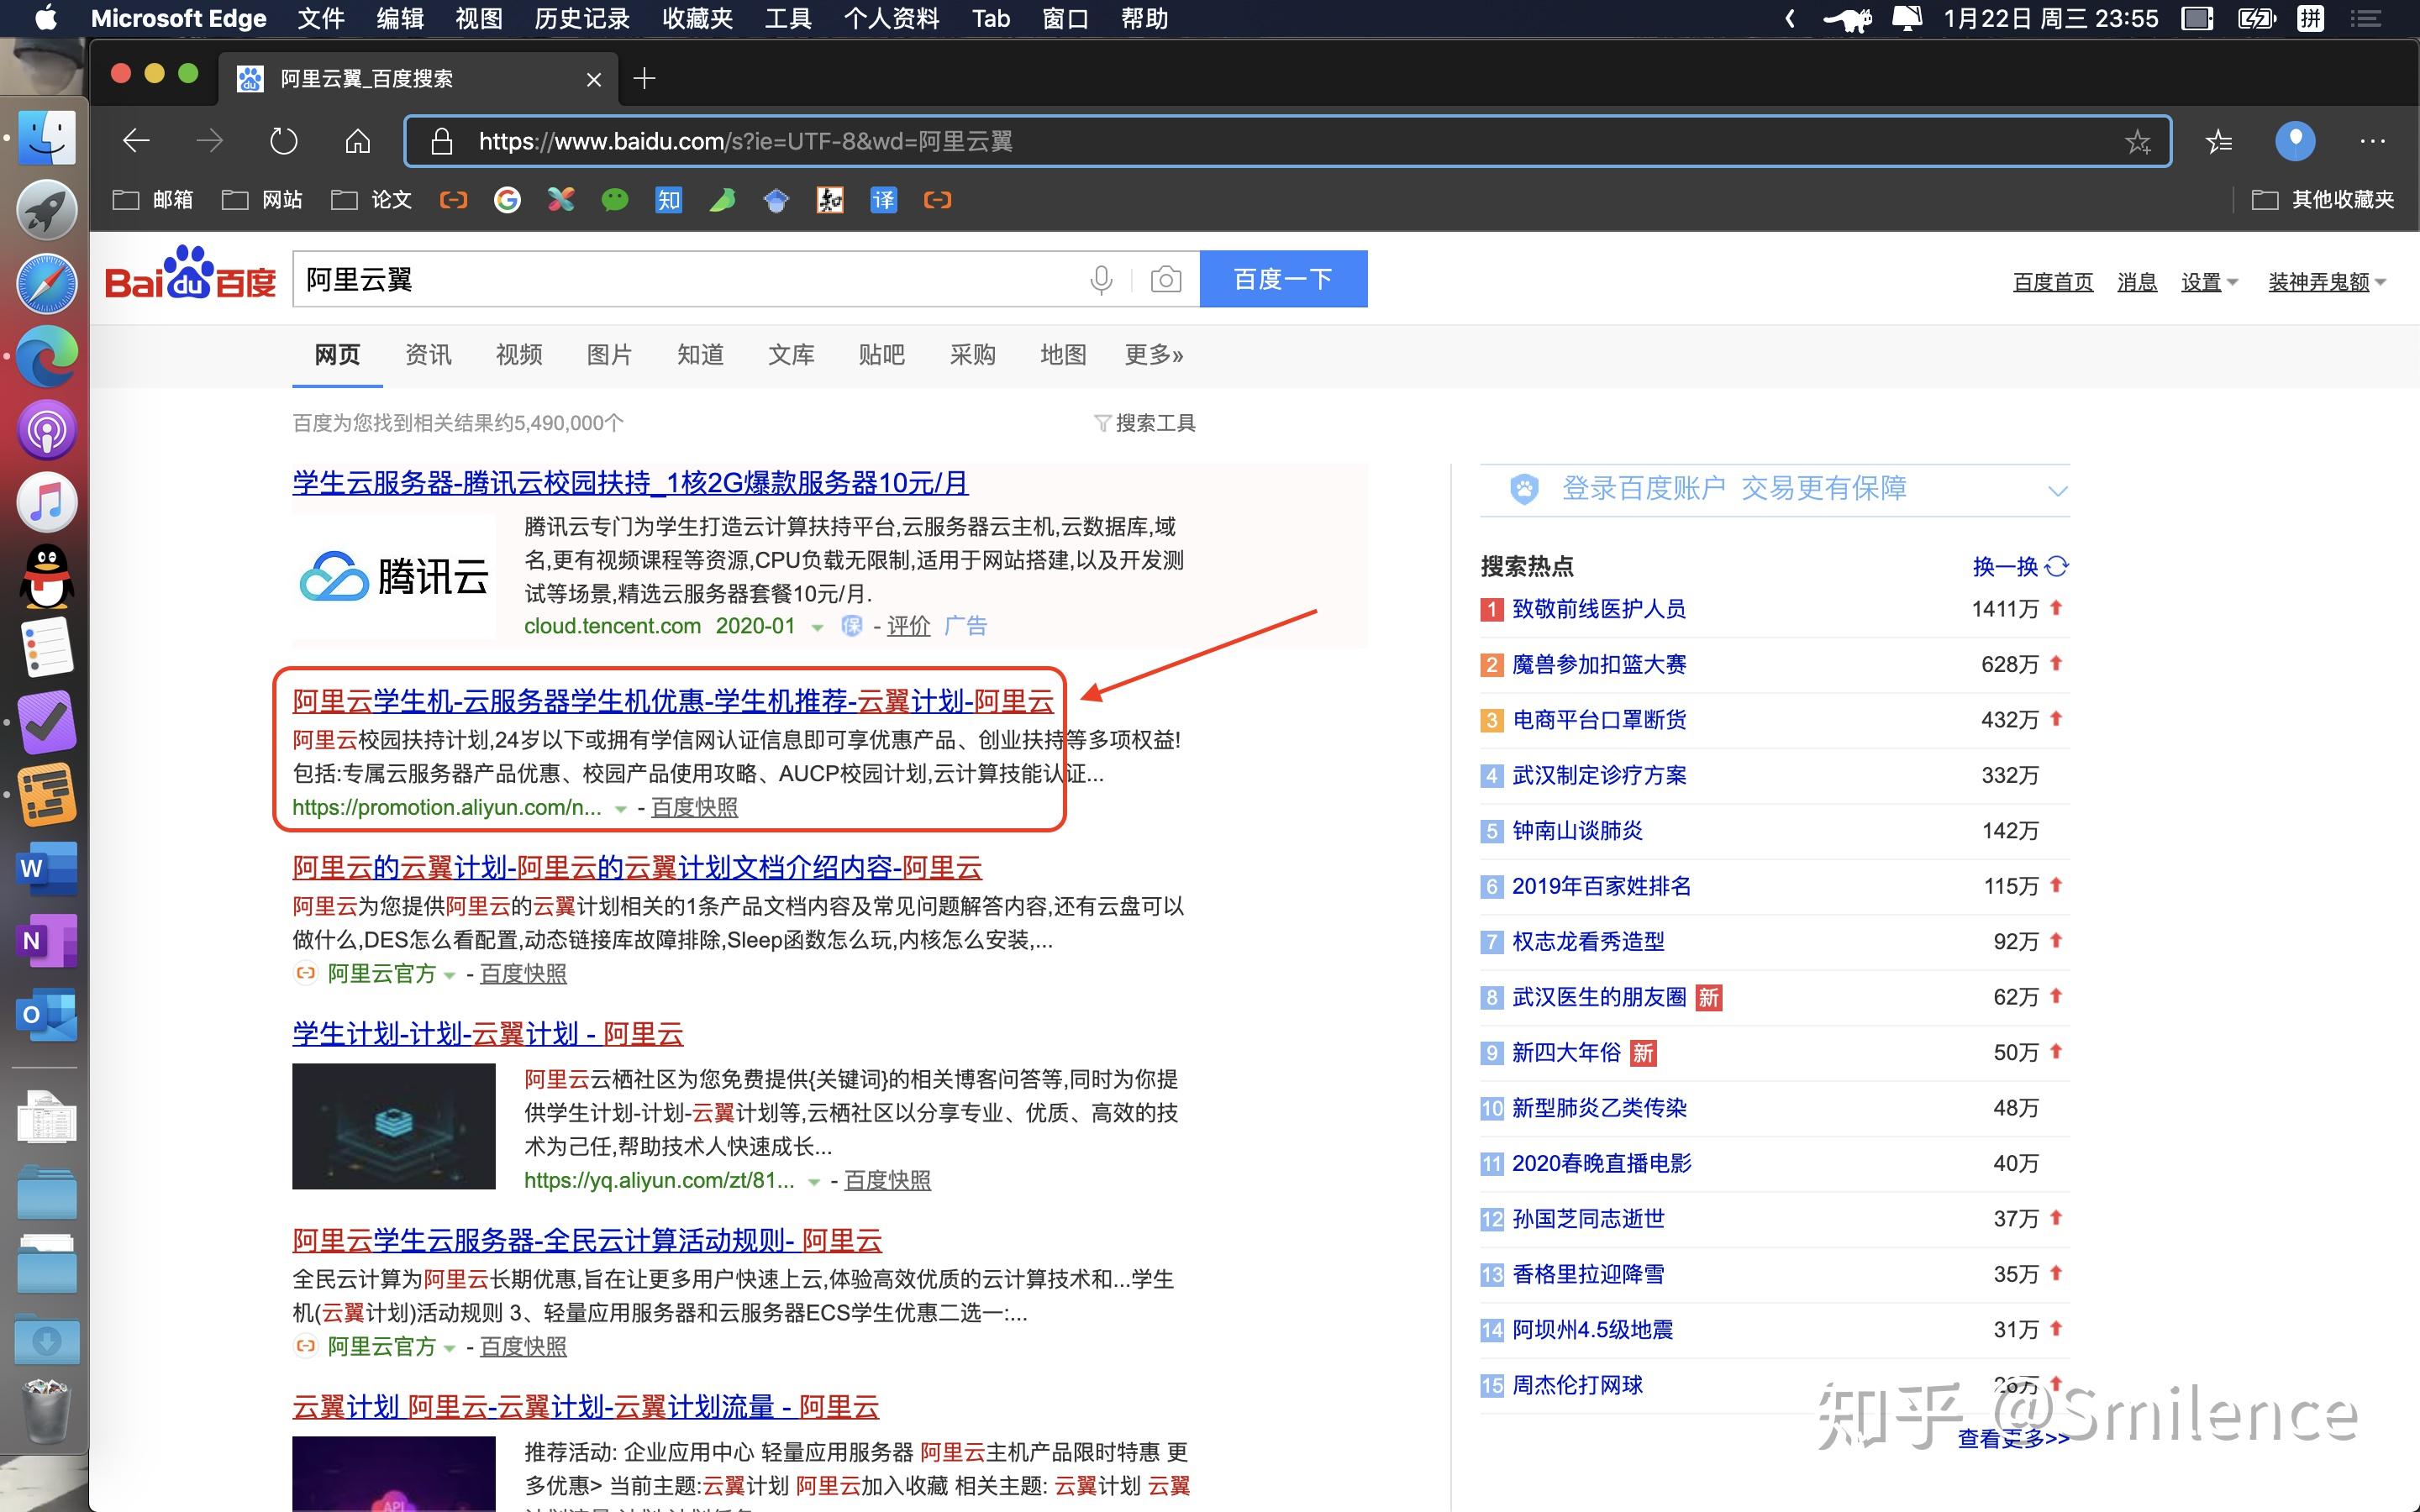Switch to the 贴吧 search tab
The image size is (2420, 1512).
tap(881, 355)
